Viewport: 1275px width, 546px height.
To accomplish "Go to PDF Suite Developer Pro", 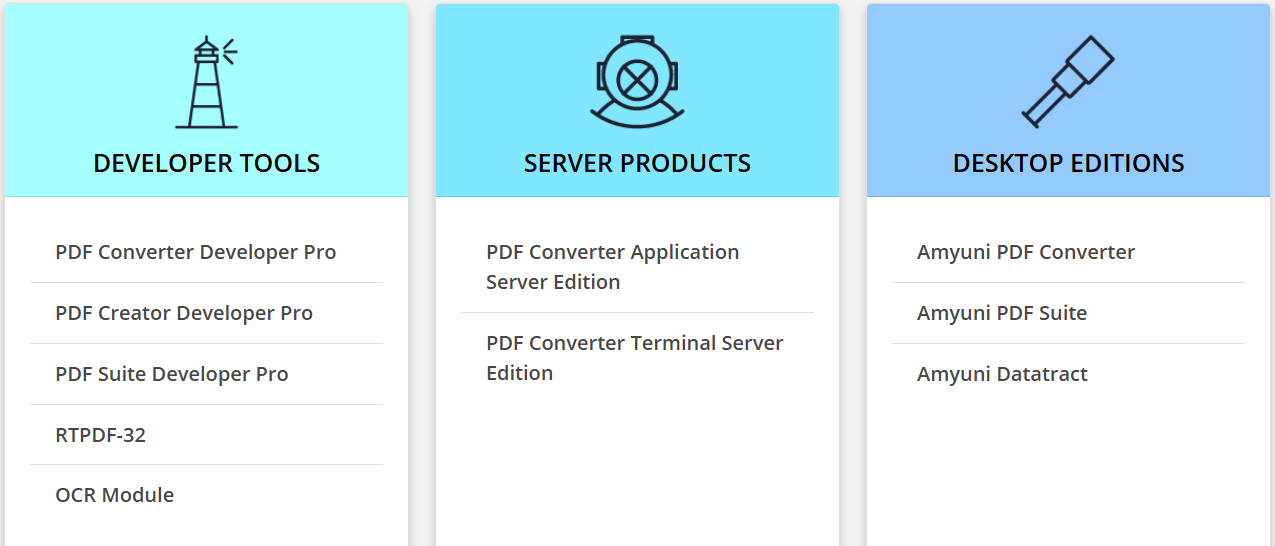I will tap(172, 374).
